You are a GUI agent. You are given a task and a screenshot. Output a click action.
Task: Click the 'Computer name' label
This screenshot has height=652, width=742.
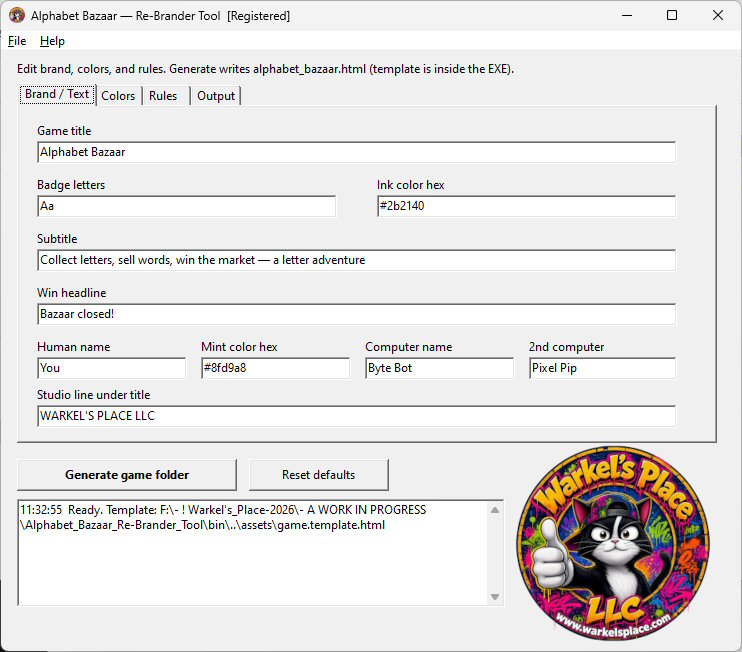tap(408, 347)
